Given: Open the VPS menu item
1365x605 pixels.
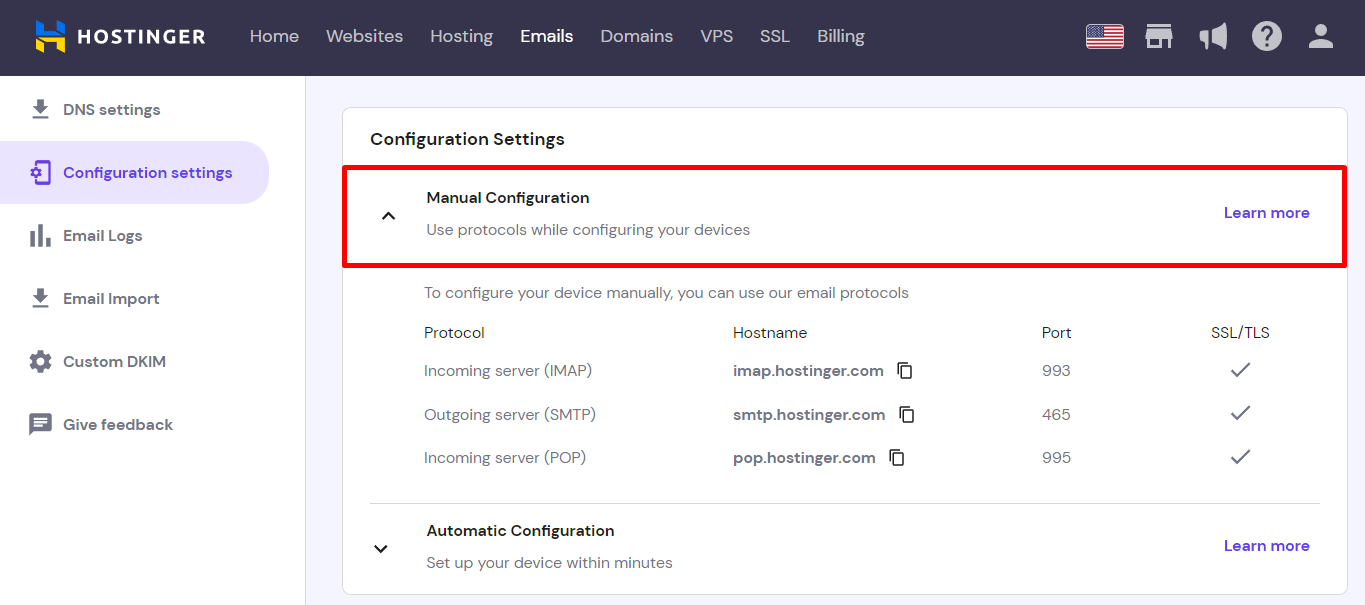Looking at the screenshot, I should [716, 36].
